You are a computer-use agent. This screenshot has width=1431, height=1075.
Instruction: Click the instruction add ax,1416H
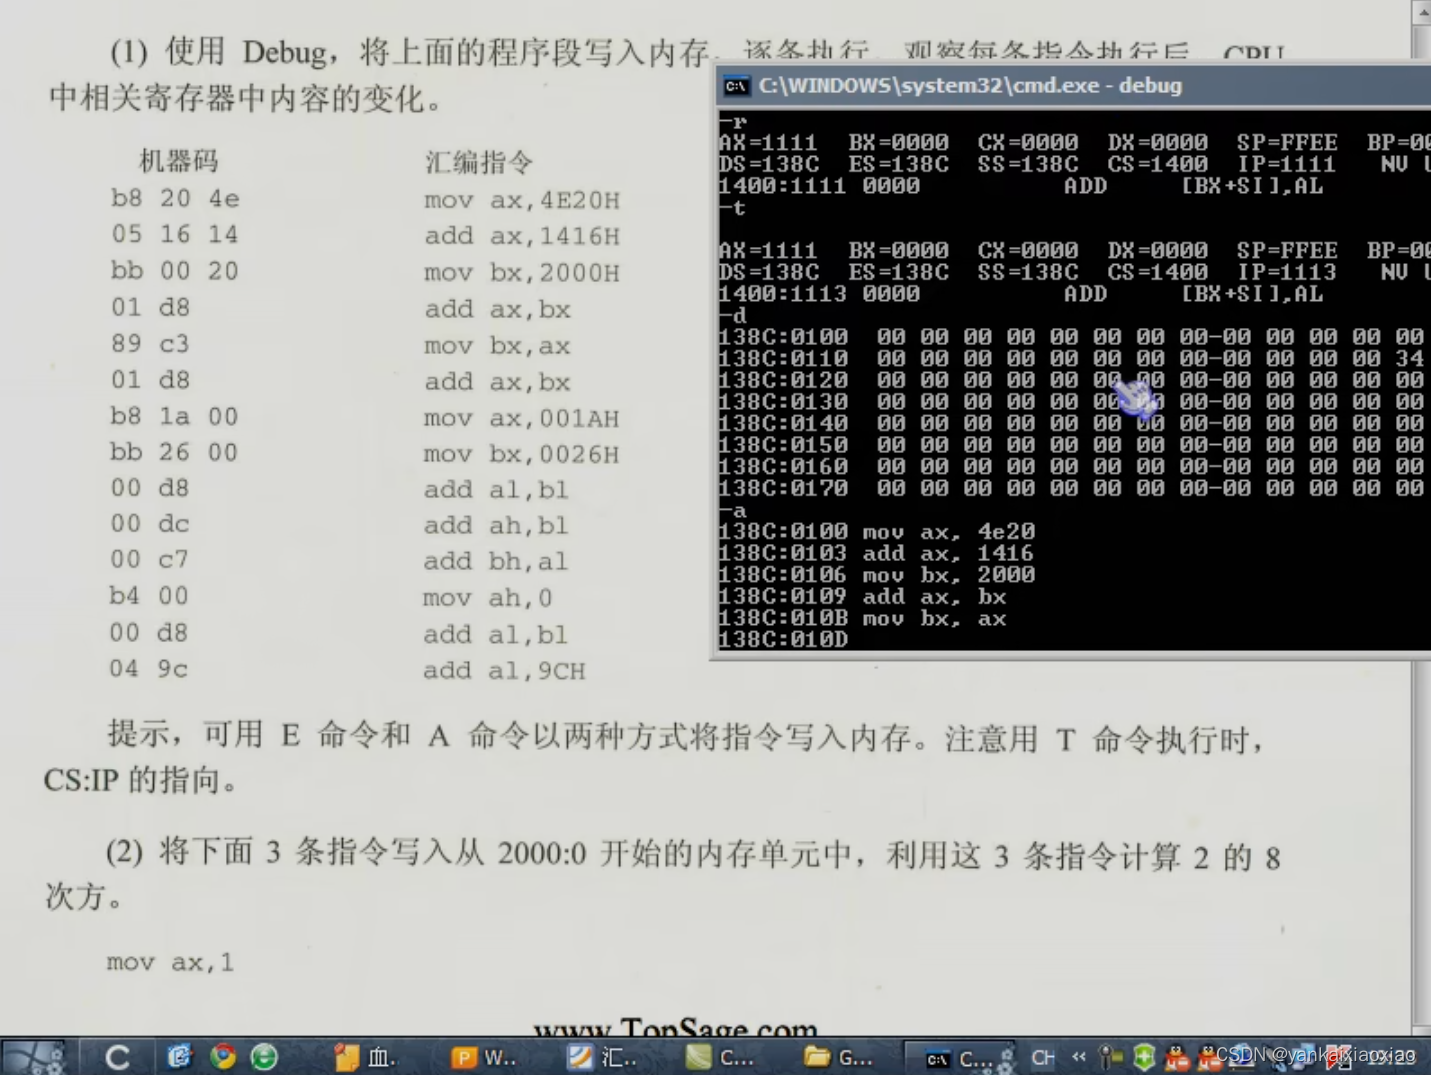click(521, 236)
